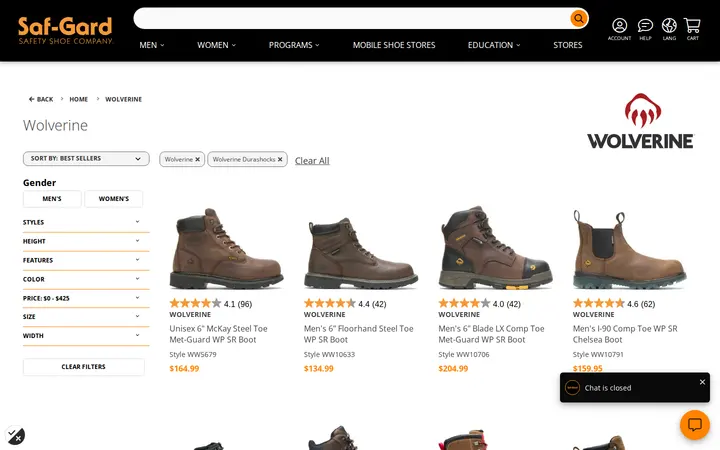
Task: Click the Style WW10791 text
Action: click(598, 354)
